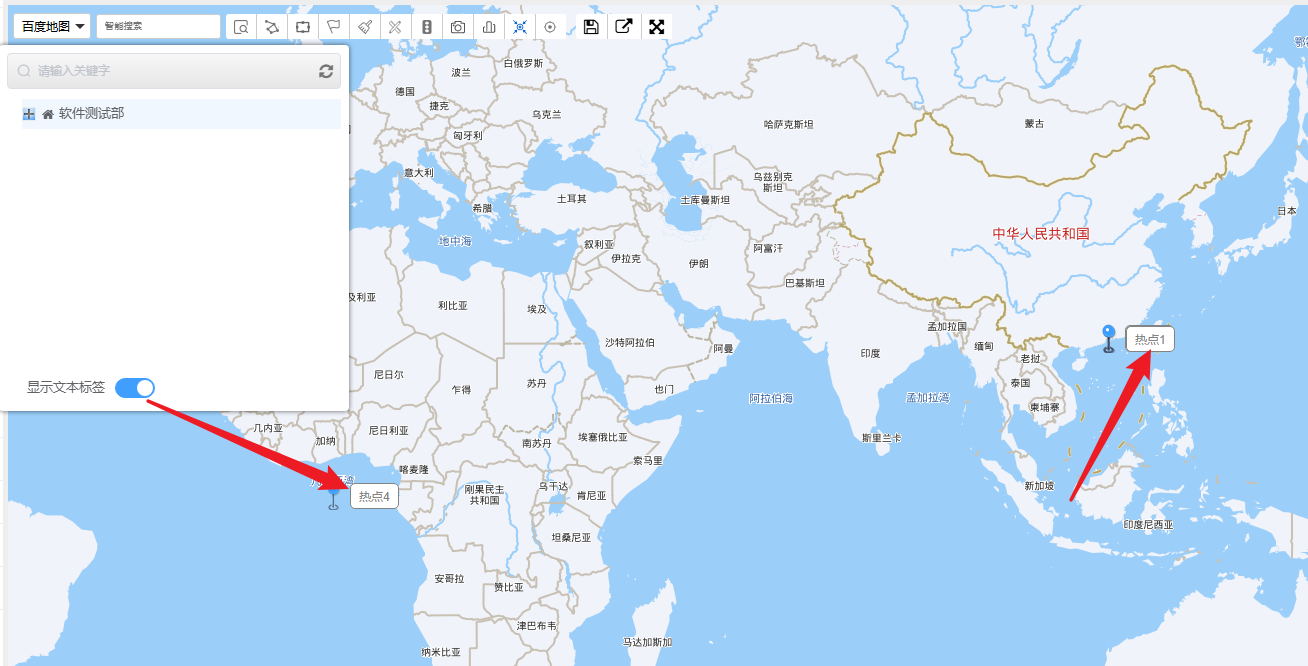
Task: Toggle fullscreen with the expand arrows icon
Action: coord(657,27)
